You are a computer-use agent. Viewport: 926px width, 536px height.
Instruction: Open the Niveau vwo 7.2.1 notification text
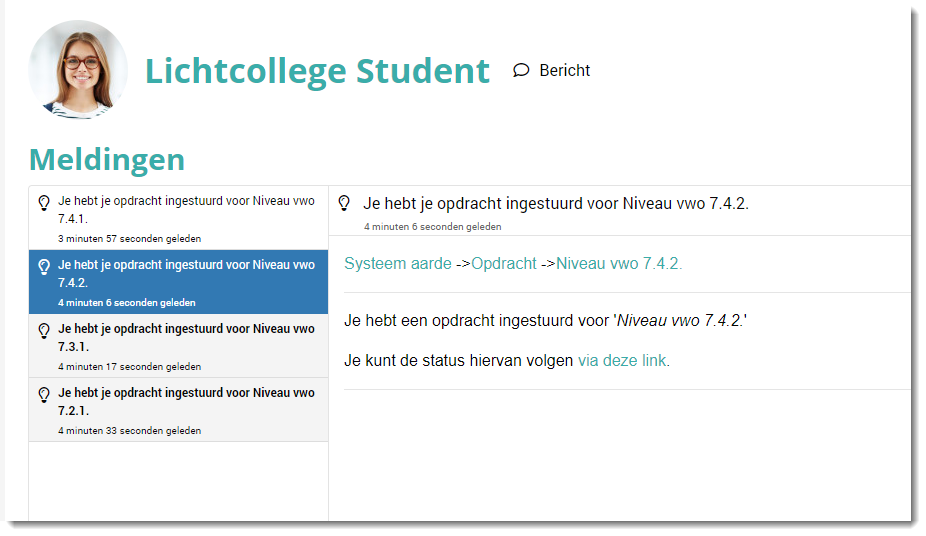(186, 401)
